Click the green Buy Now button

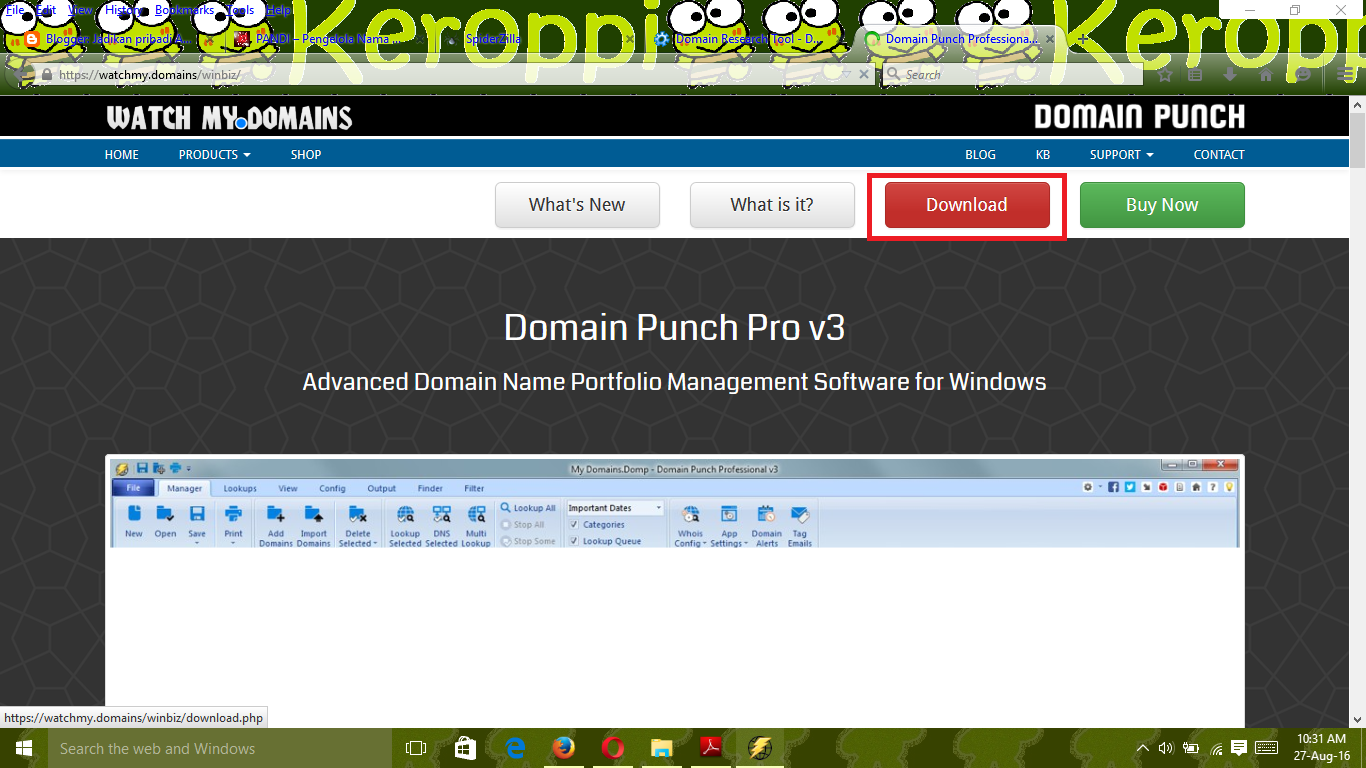[1162, 204]
